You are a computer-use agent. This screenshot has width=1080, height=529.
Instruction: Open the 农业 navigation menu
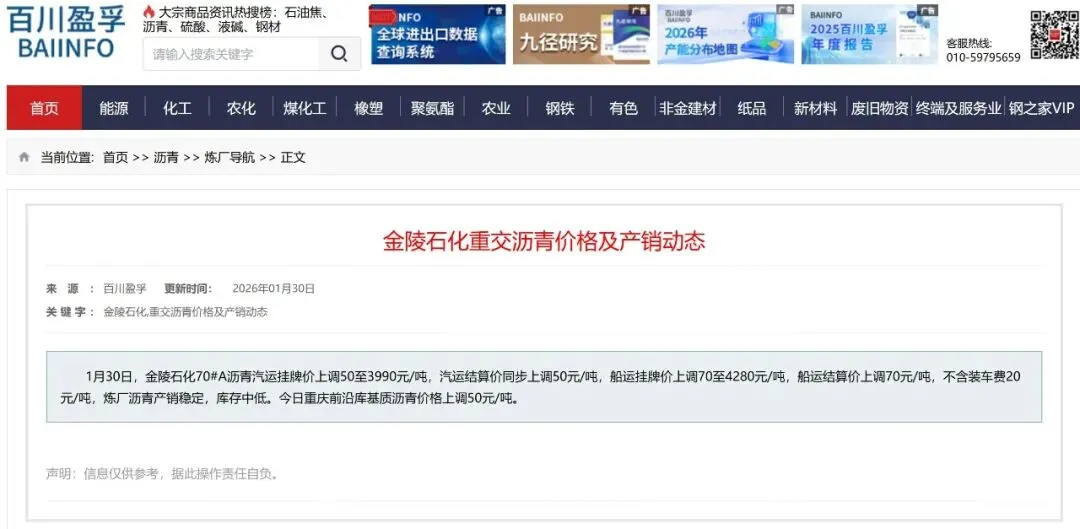click(x=496, y=108)
